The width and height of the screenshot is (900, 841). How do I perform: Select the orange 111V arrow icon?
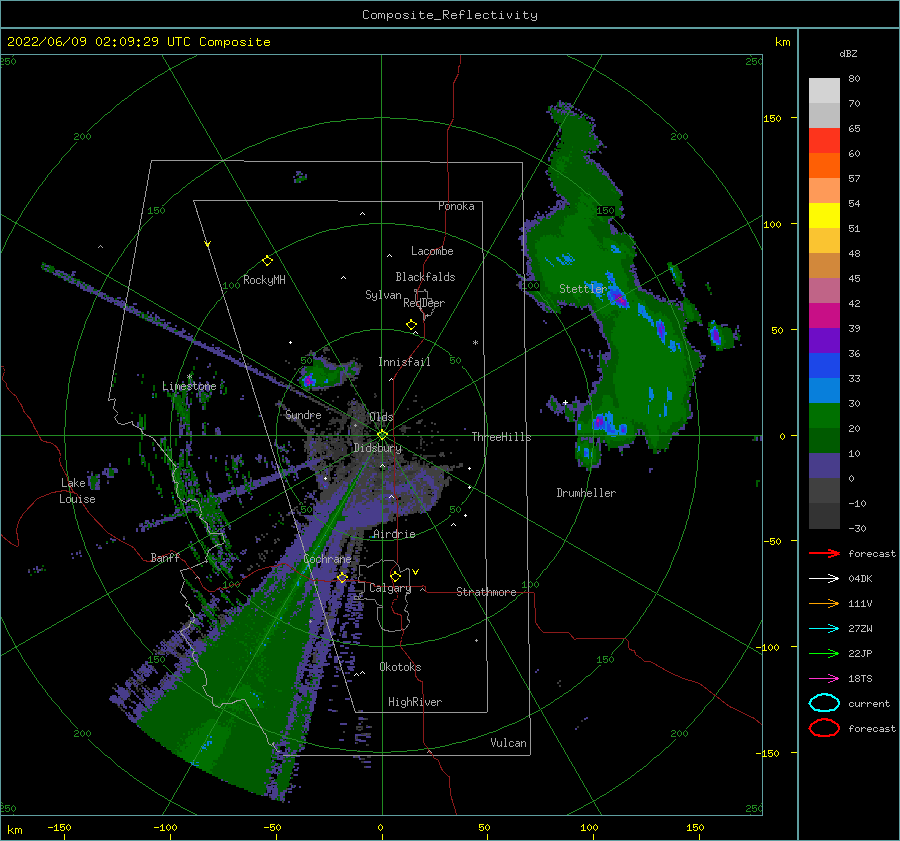pos(824,603)
